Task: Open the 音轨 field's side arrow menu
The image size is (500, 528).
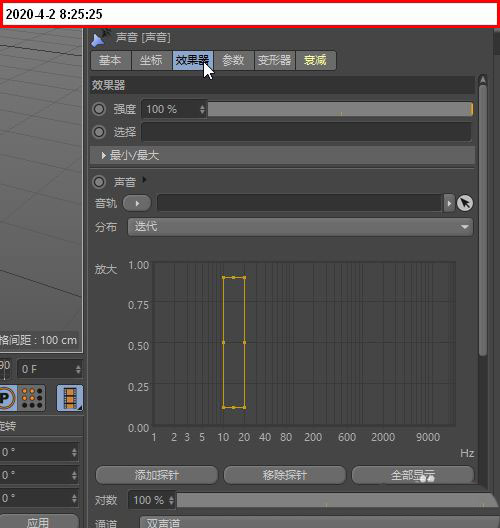Action: [x=449, y=203]
